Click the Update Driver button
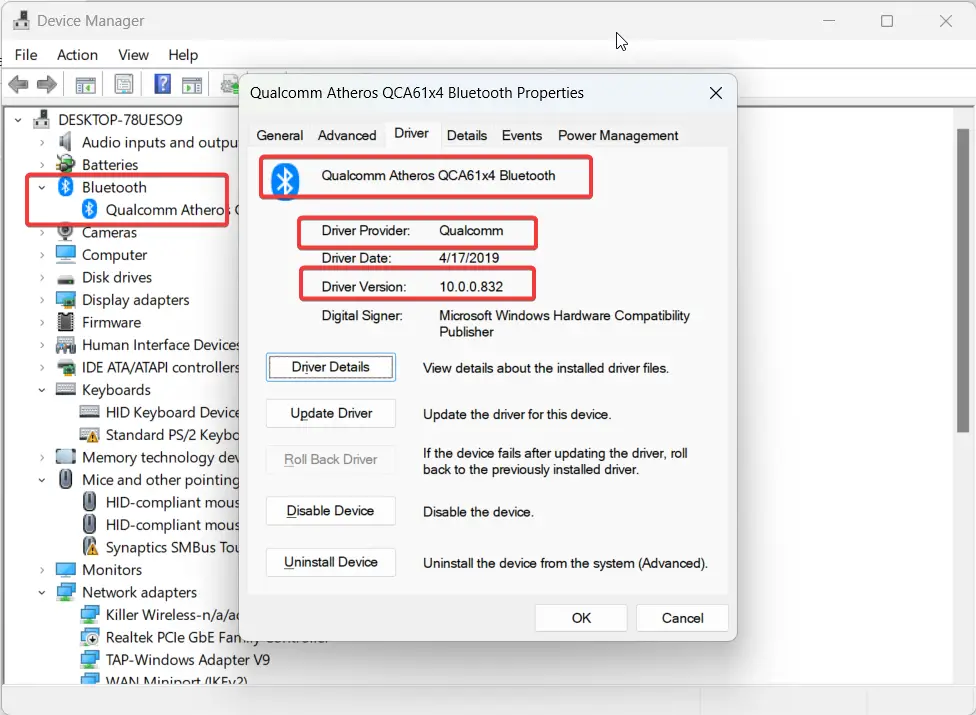 [x=331, y=413]
